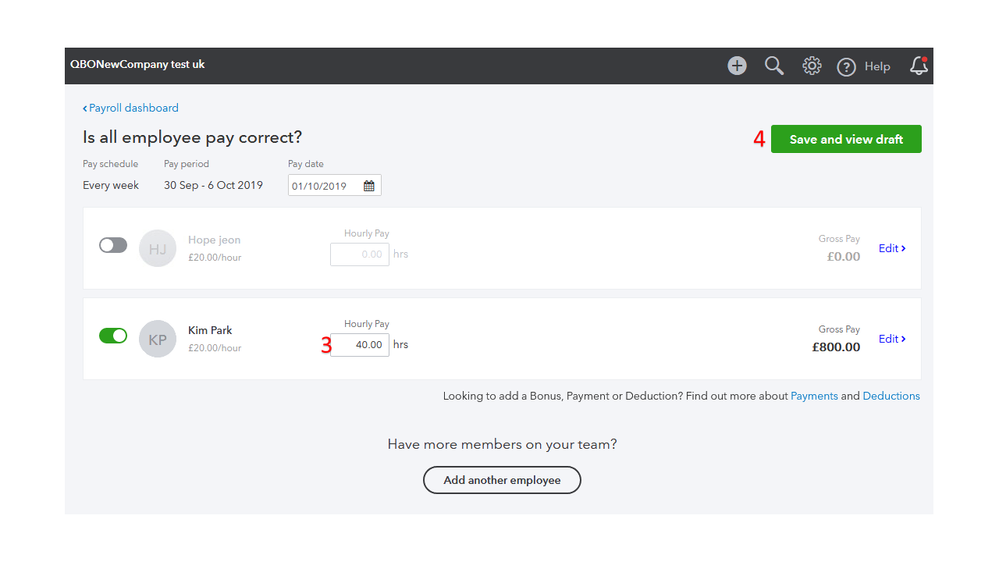
Task: Click the Save and view draft button
Action: pyautogui.click(x=846, y=139)
